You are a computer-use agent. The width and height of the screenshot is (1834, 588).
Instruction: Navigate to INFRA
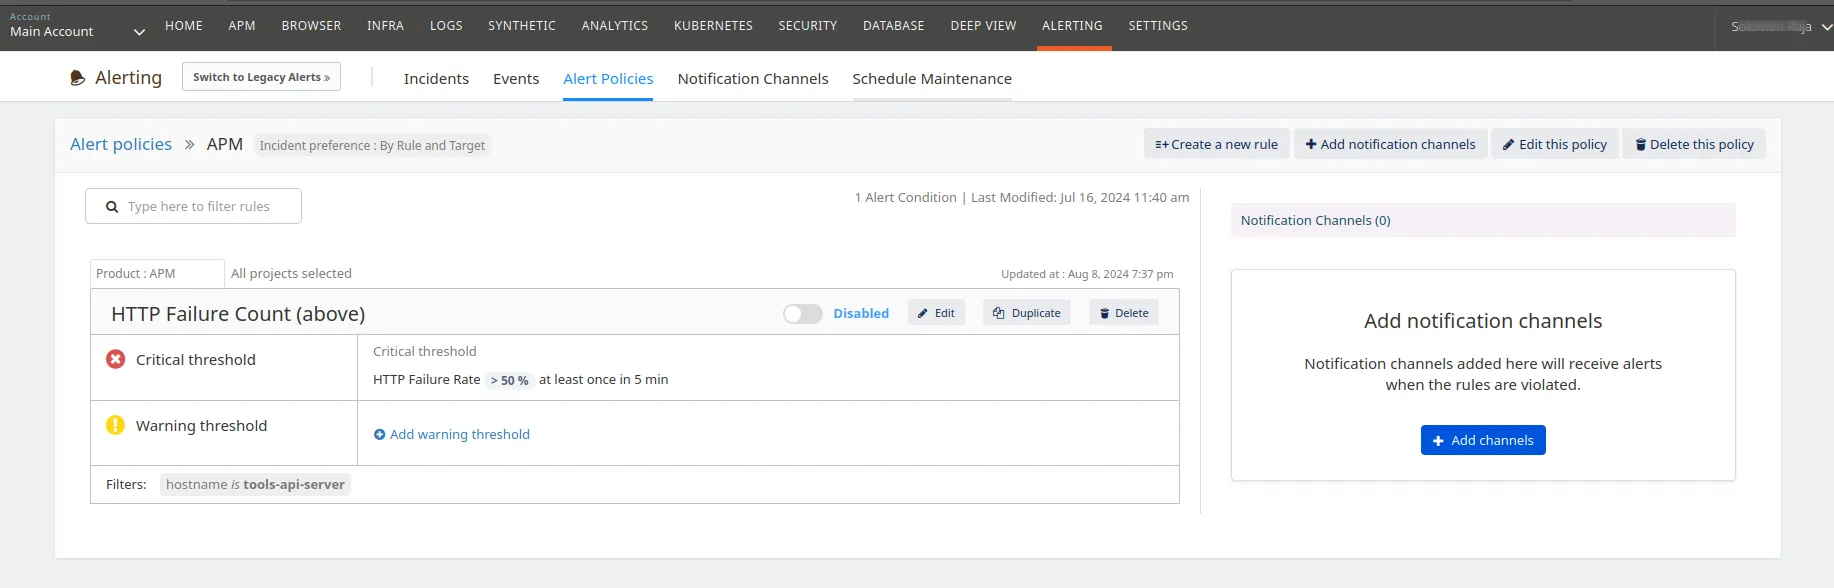tap(385, 26)
